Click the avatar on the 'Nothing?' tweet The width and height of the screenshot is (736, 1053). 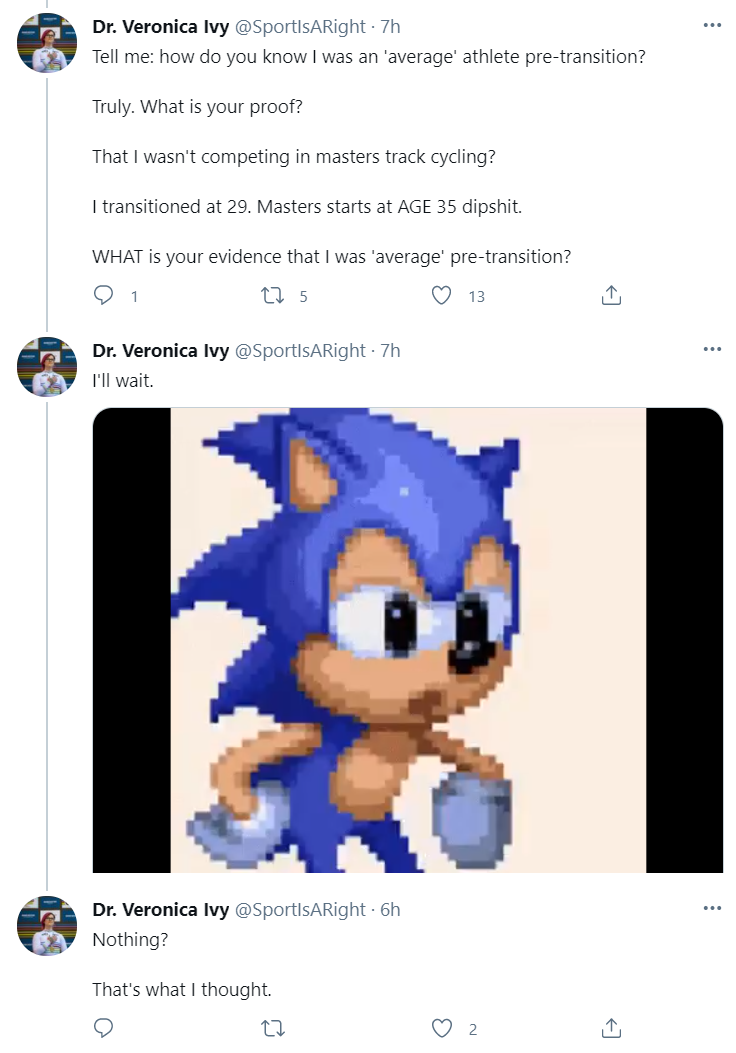[47, 925]
